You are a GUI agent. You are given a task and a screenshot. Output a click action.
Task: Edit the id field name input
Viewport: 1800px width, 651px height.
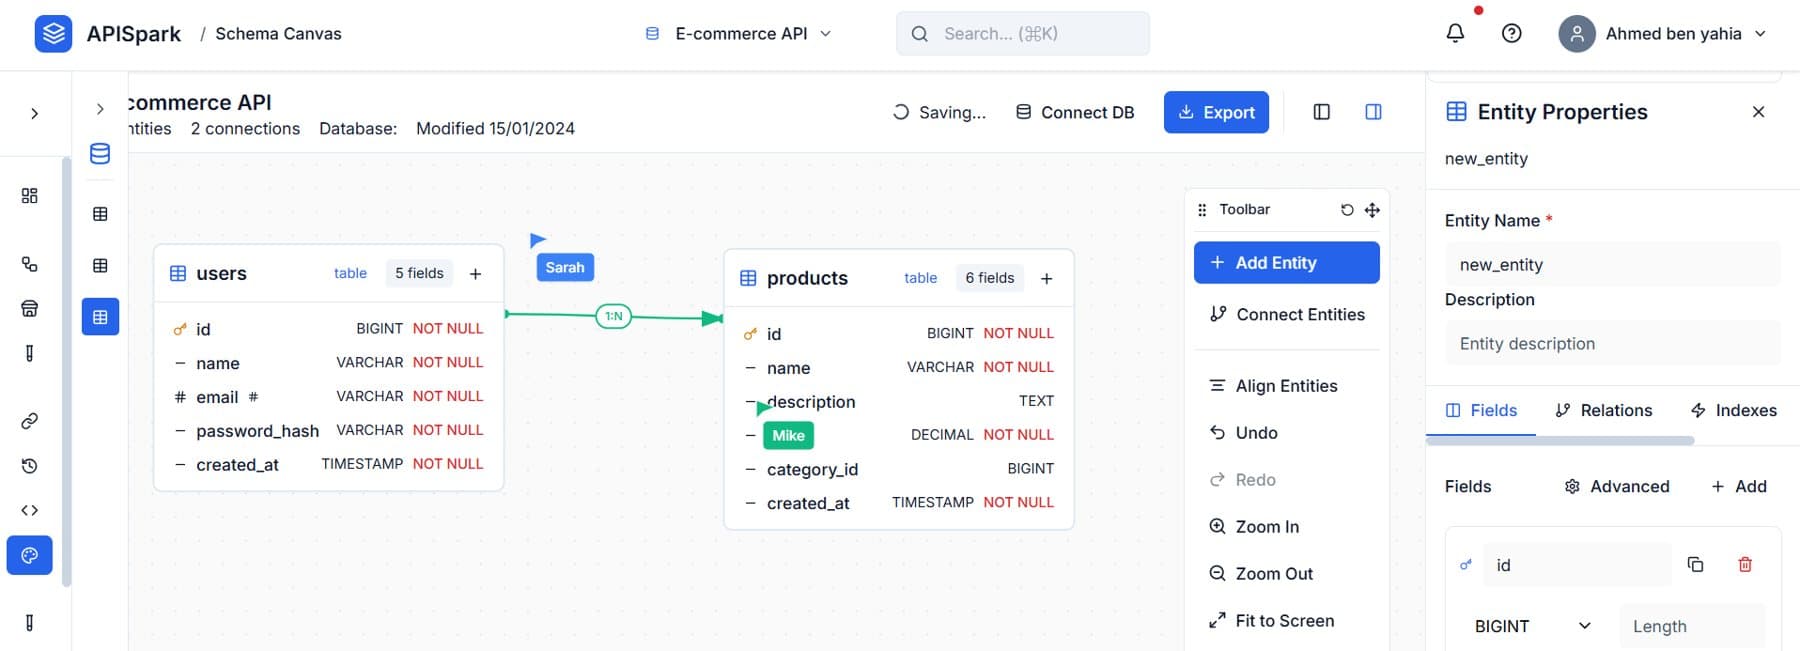(x=1577, y=565)
